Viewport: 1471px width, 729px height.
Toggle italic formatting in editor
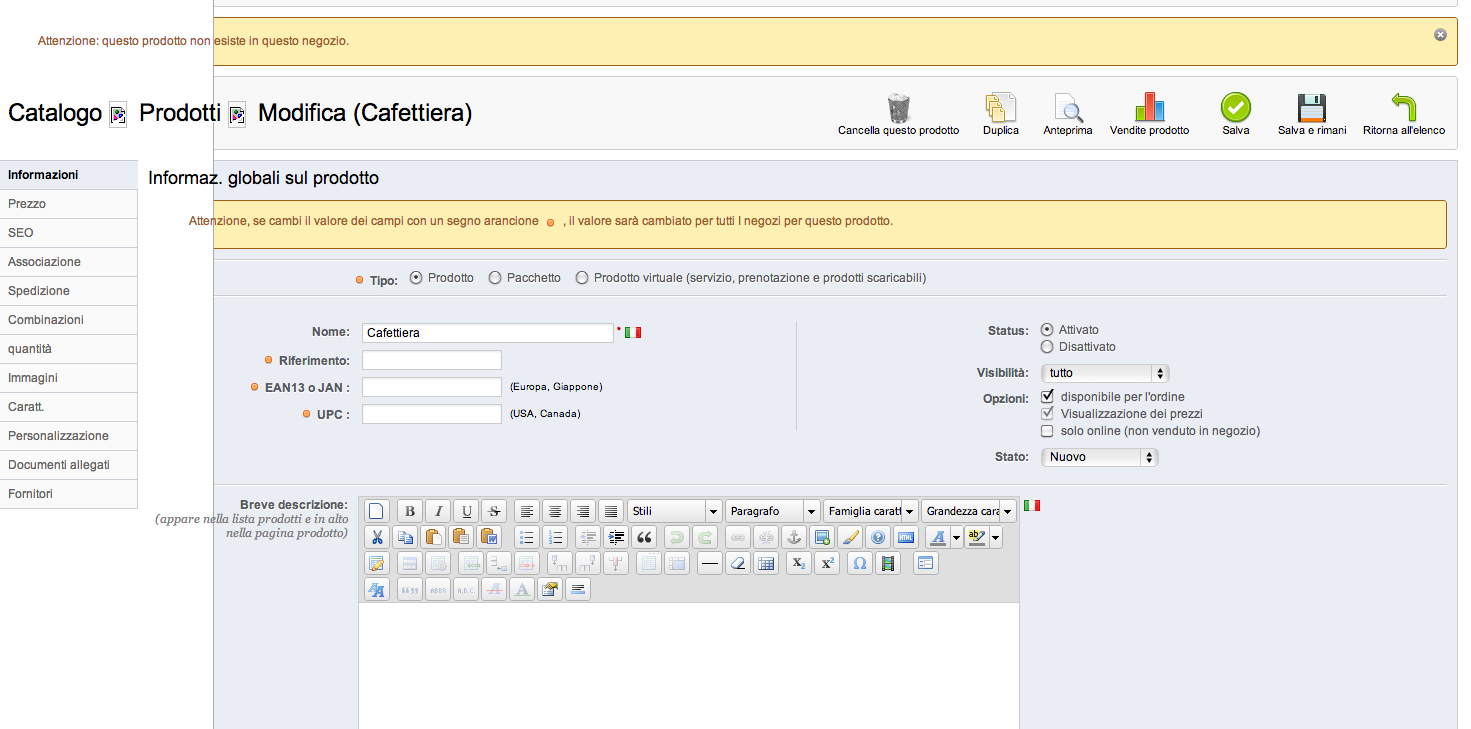pos(437,511)
